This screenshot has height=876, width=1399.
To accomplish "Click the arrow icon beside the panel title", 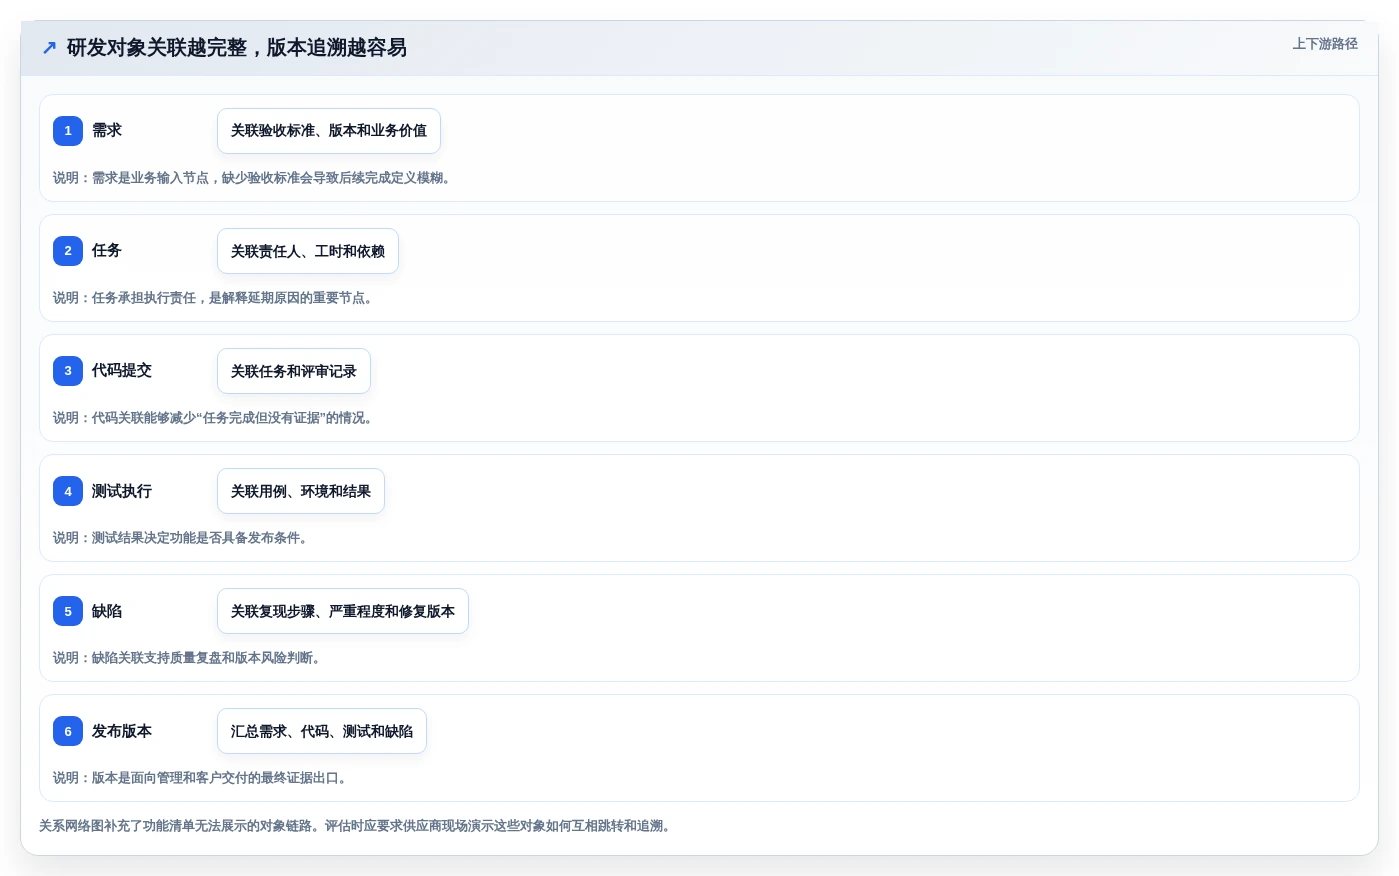I will (49, 48).
